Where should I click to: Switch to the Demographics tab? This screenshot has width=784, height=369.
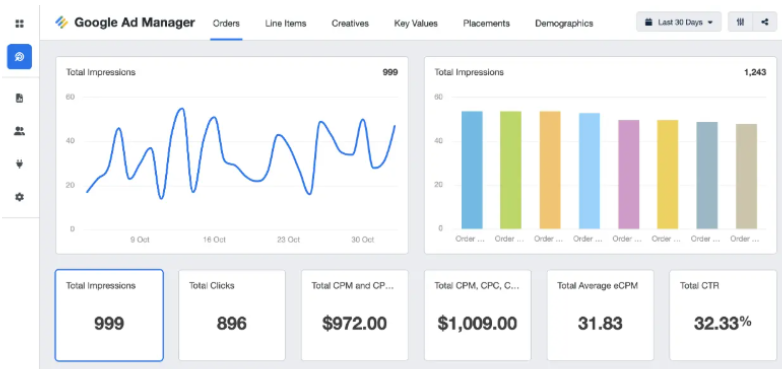[564, 24]
